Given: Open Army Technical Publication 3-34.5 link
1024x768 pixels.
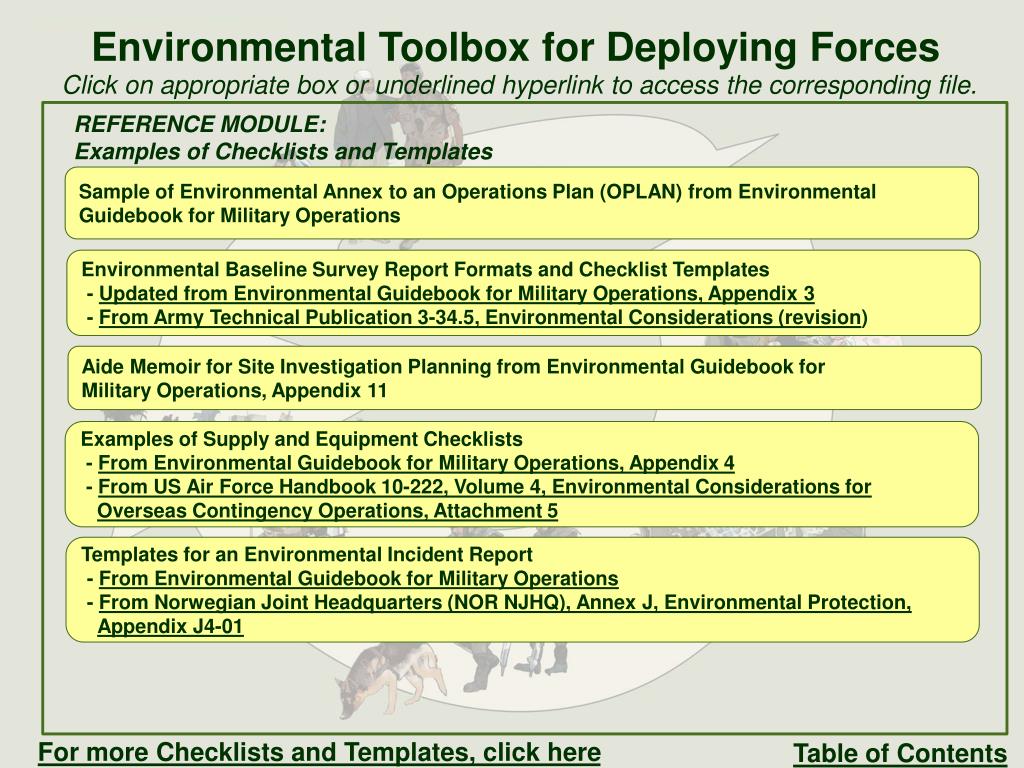Looking at the screenshot, I should 483,317.
